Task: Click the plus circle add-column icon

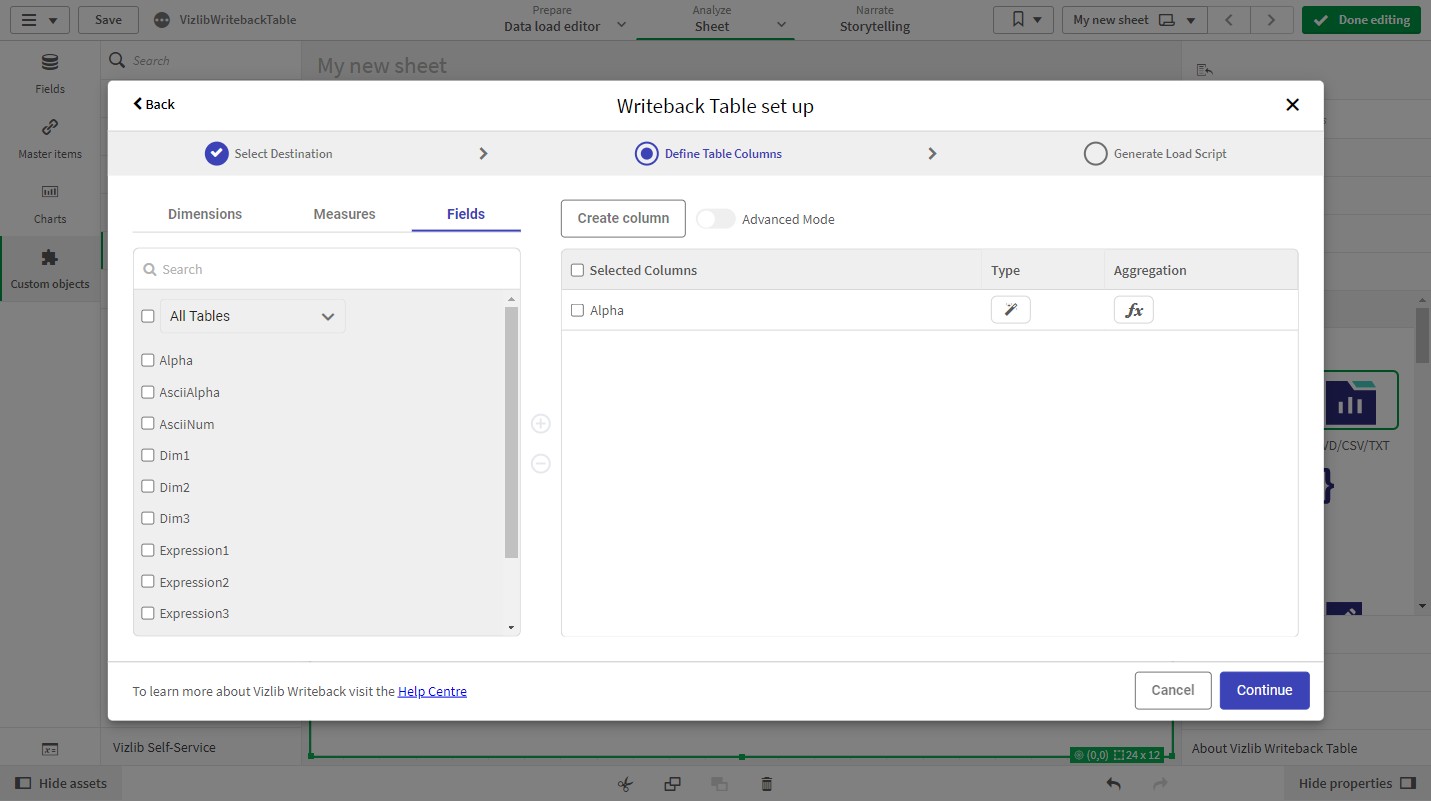Action: tap(541, 424)
